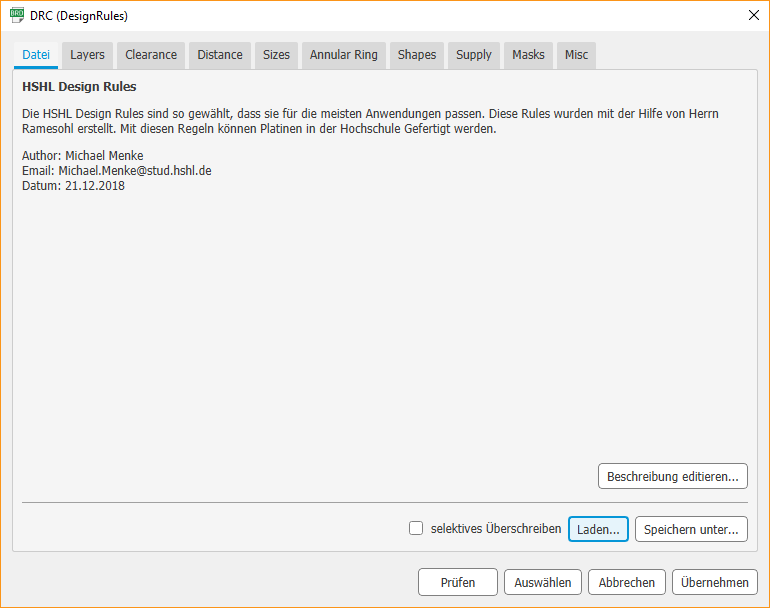This screenshot has height=608, width=770.
Task: Enable the selektives Überschreiben checkbox
Action: point(416,529)
